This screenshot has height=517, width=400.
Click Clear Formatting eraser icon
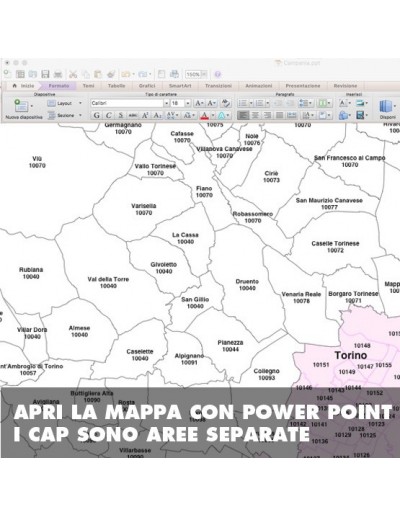pyautogui.click(x=226, y=103)
